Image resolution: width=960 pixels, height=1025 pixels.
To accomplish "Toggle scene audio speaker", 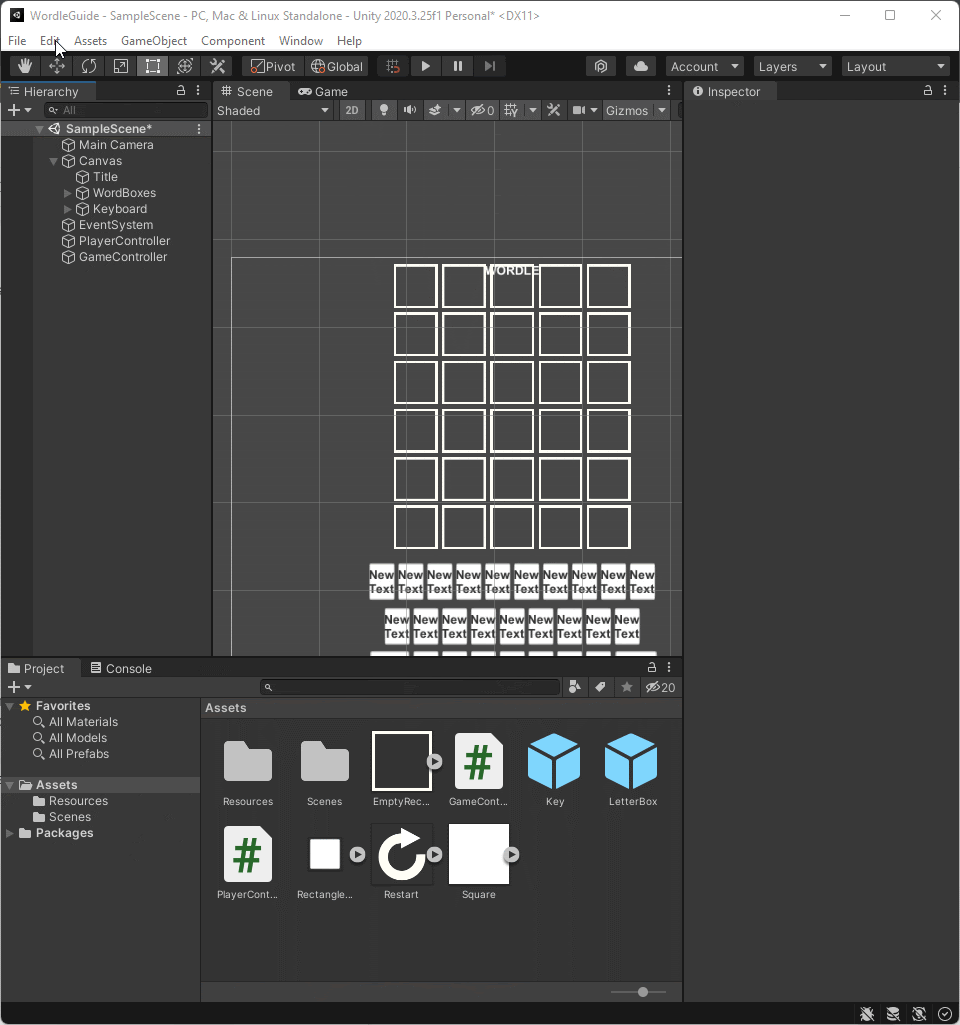I will [x=410, y=110].
